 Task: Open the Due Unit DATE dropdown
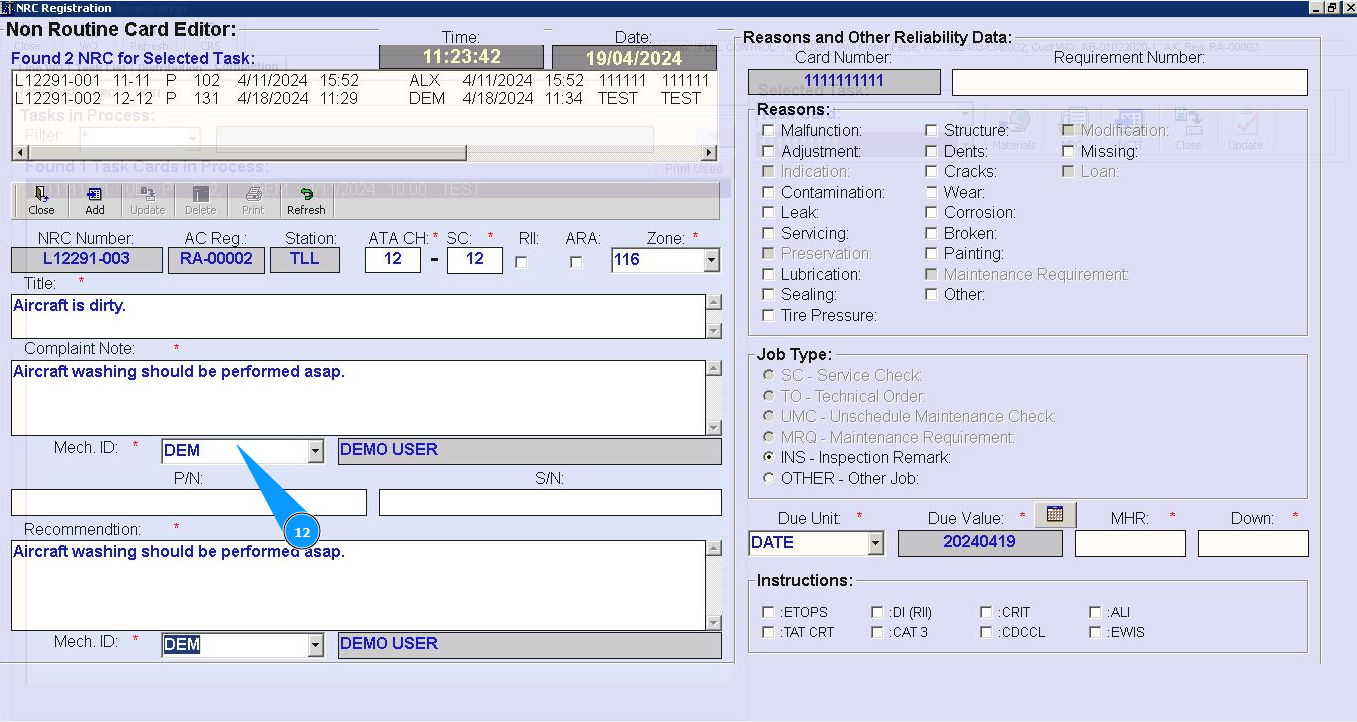(876, 543)
